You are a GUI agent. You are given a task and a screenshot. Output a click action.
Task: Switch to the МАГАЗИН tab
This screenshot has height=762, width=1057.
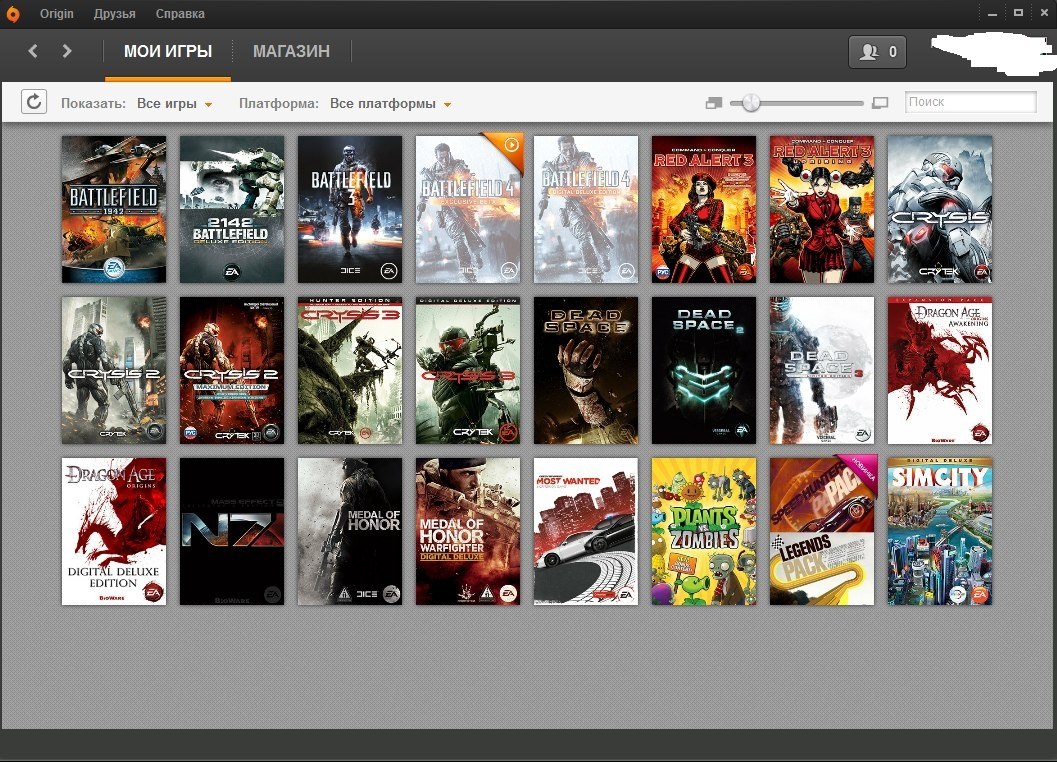point(291,51)
